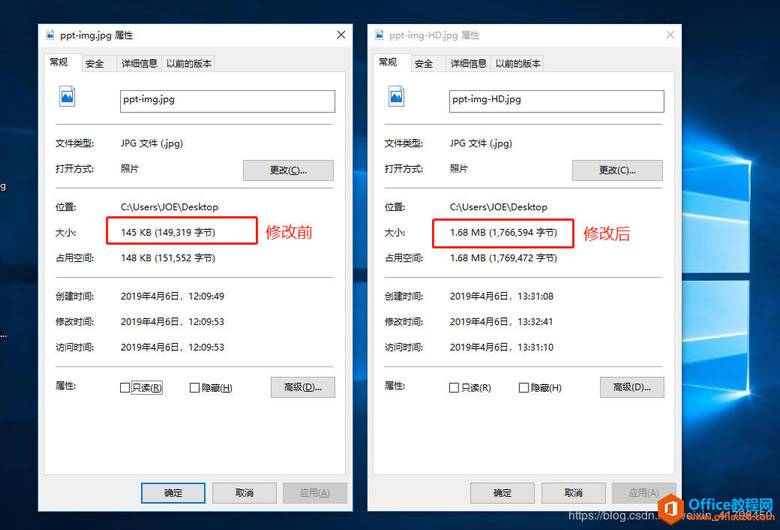This screenshot has width=780, height=530.
Task: Click creation time 12:09:49 value
Action: [173, 296]
